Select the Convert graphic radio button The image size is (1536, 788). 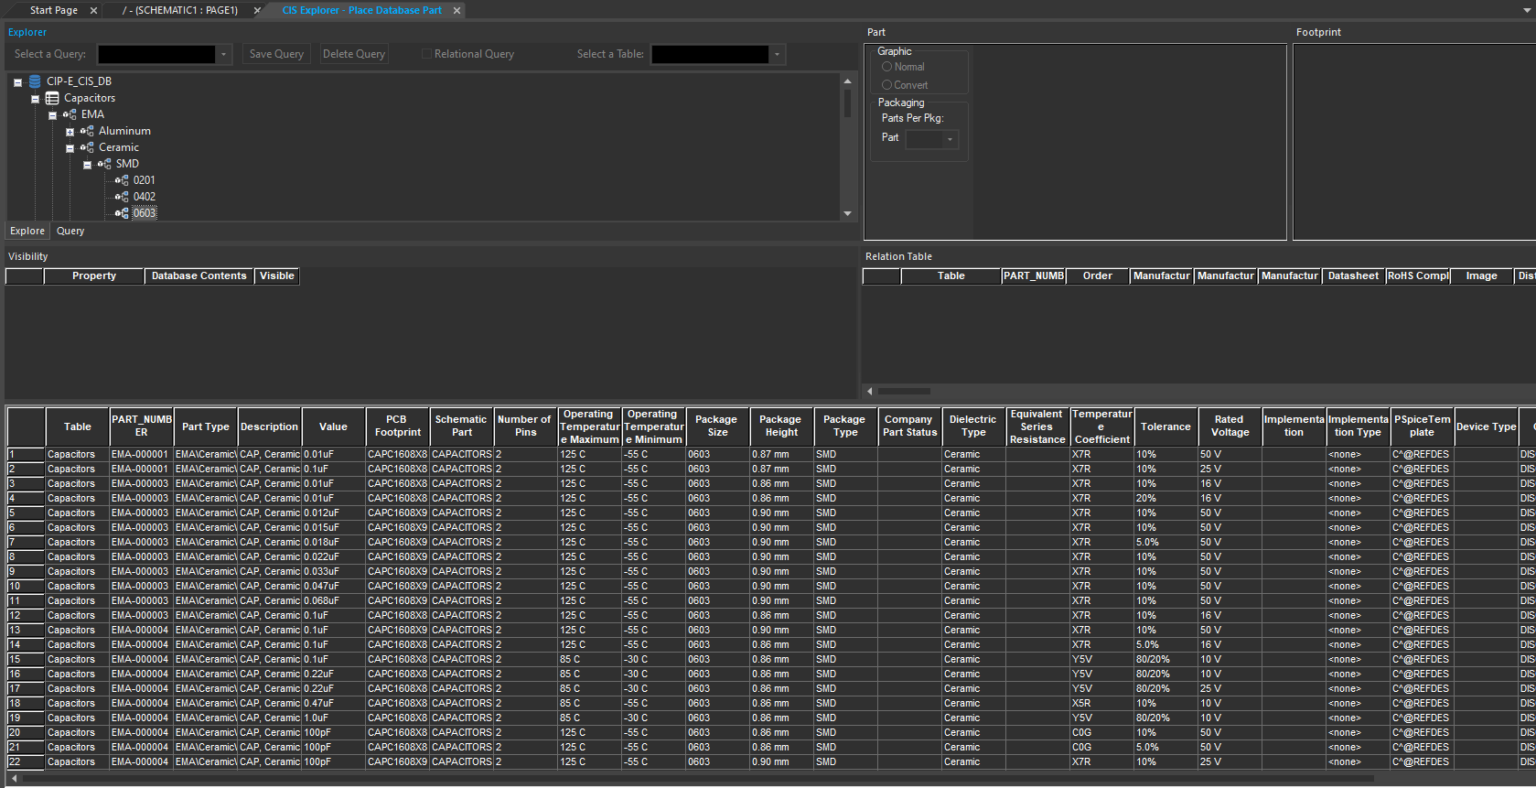[887, 84]
